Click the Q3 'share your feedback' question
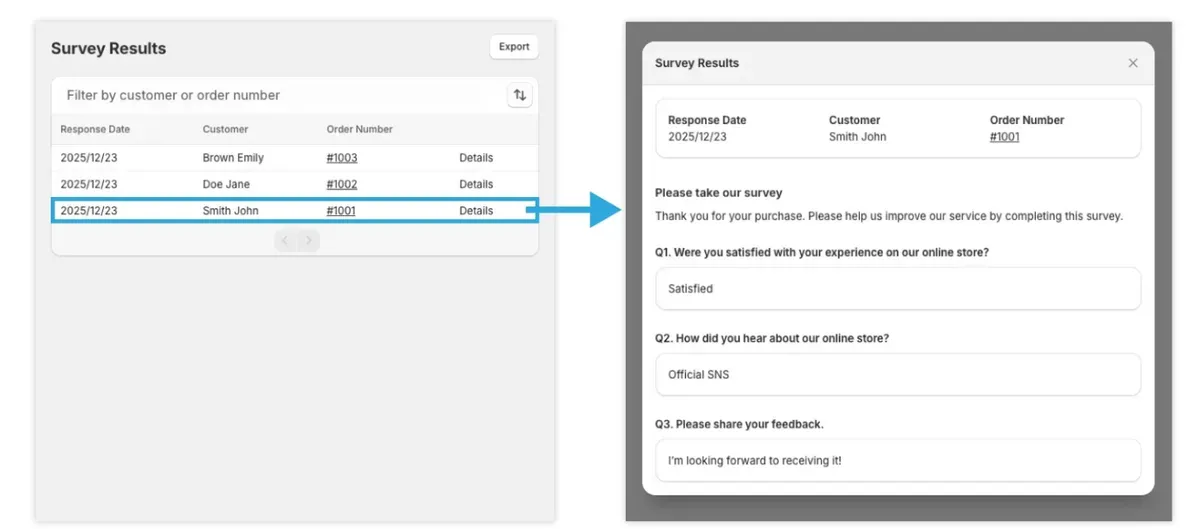Screen dimensions: 1200x529 pos(740,425)
